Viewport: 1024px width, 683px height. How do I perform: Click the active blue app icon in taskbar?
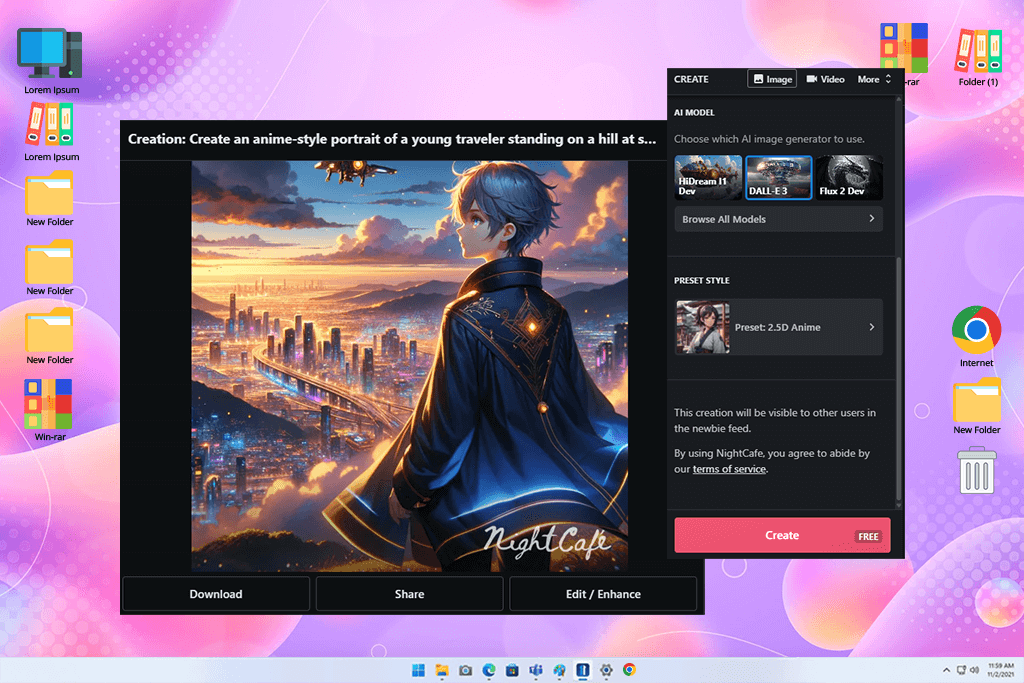tap(583, 670)
